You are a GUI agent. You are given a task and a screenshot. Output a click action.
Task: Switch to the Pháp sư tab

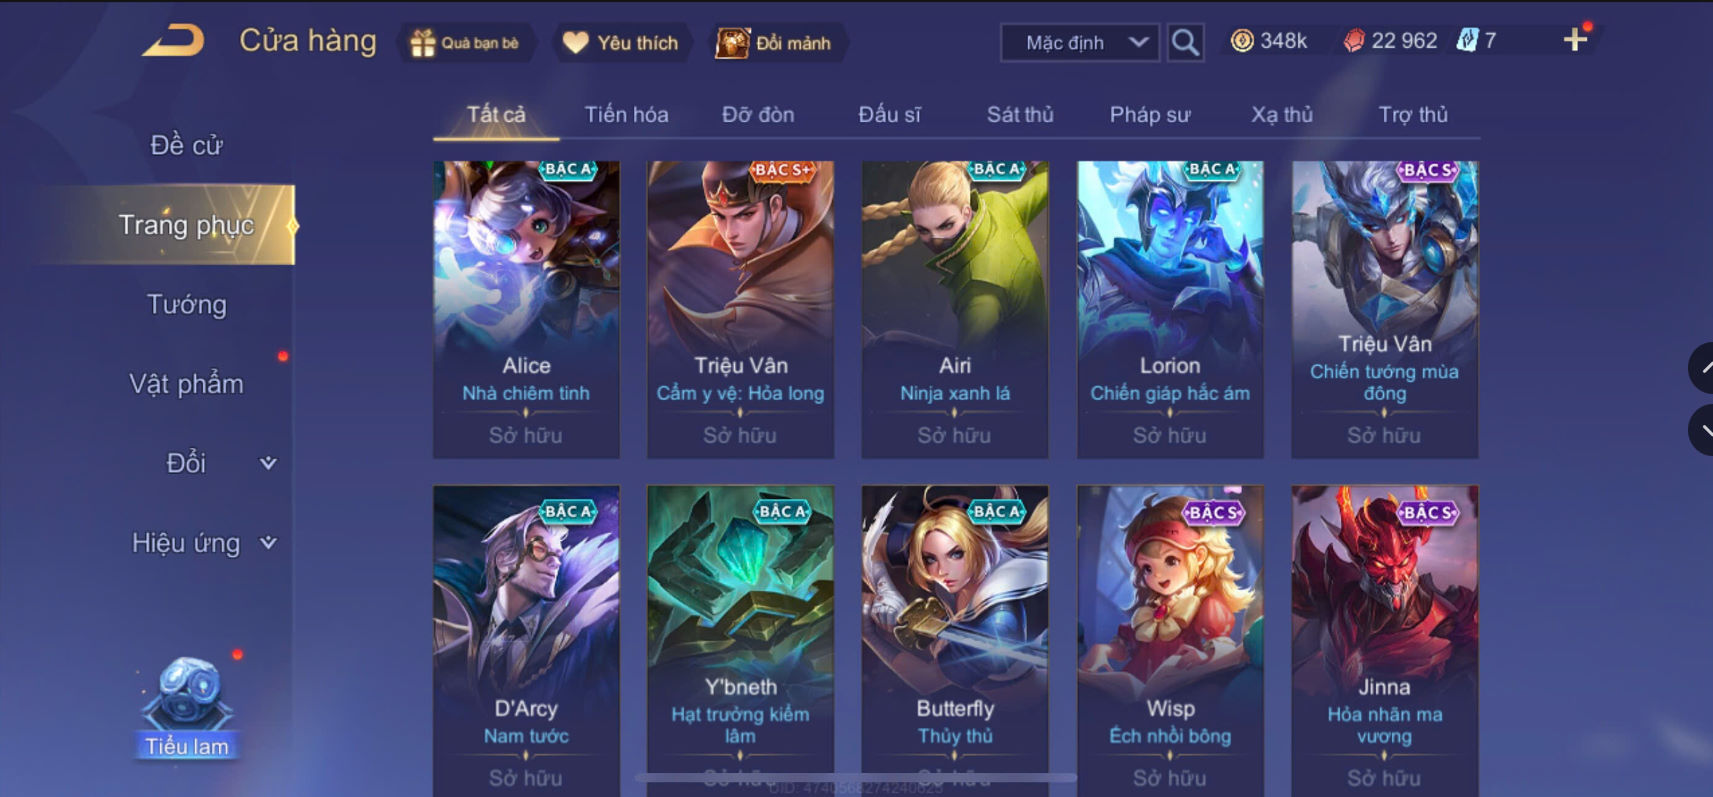(1150, 114)
